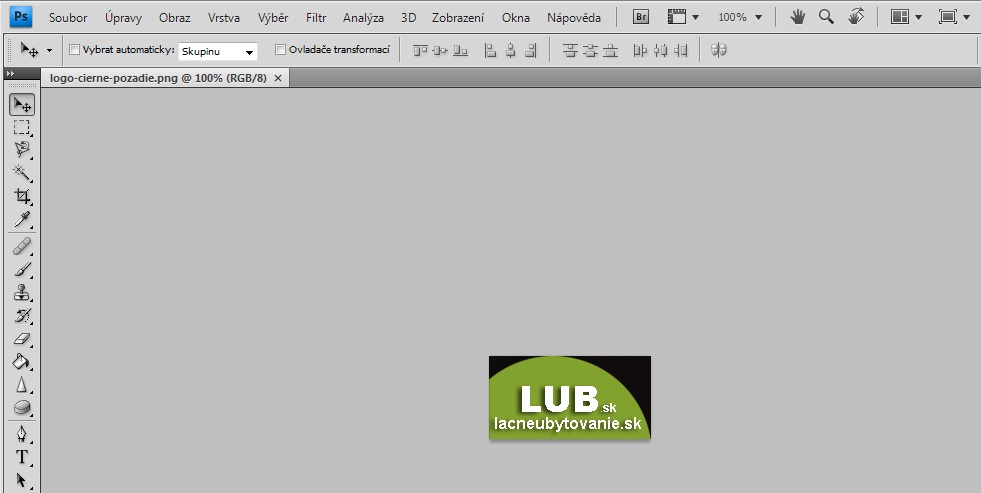Open the Zobrazení menu
The height and width of the screenshot is (493, 981).
[x=458, y=18]
